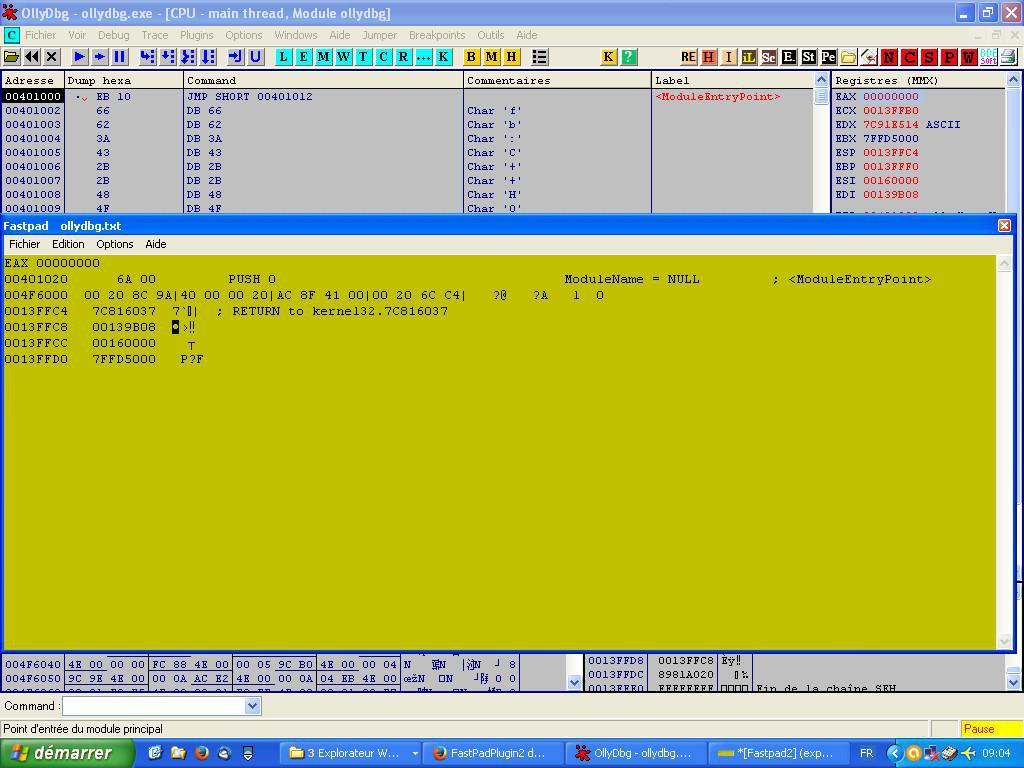
Task: Click the Commentaires column header
Action: [557, 80]
